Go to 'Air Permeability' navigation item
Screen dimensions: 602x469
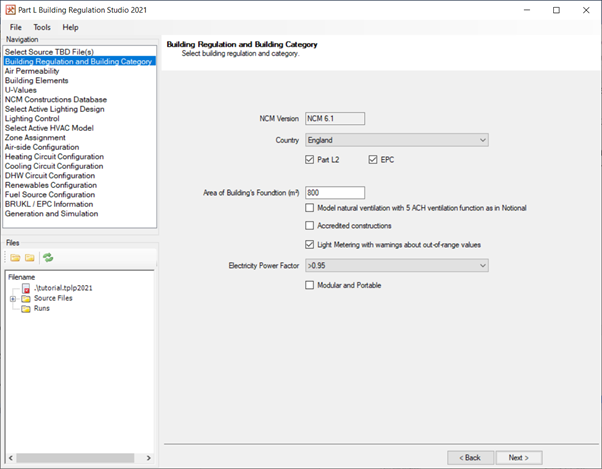pos(32,71)
